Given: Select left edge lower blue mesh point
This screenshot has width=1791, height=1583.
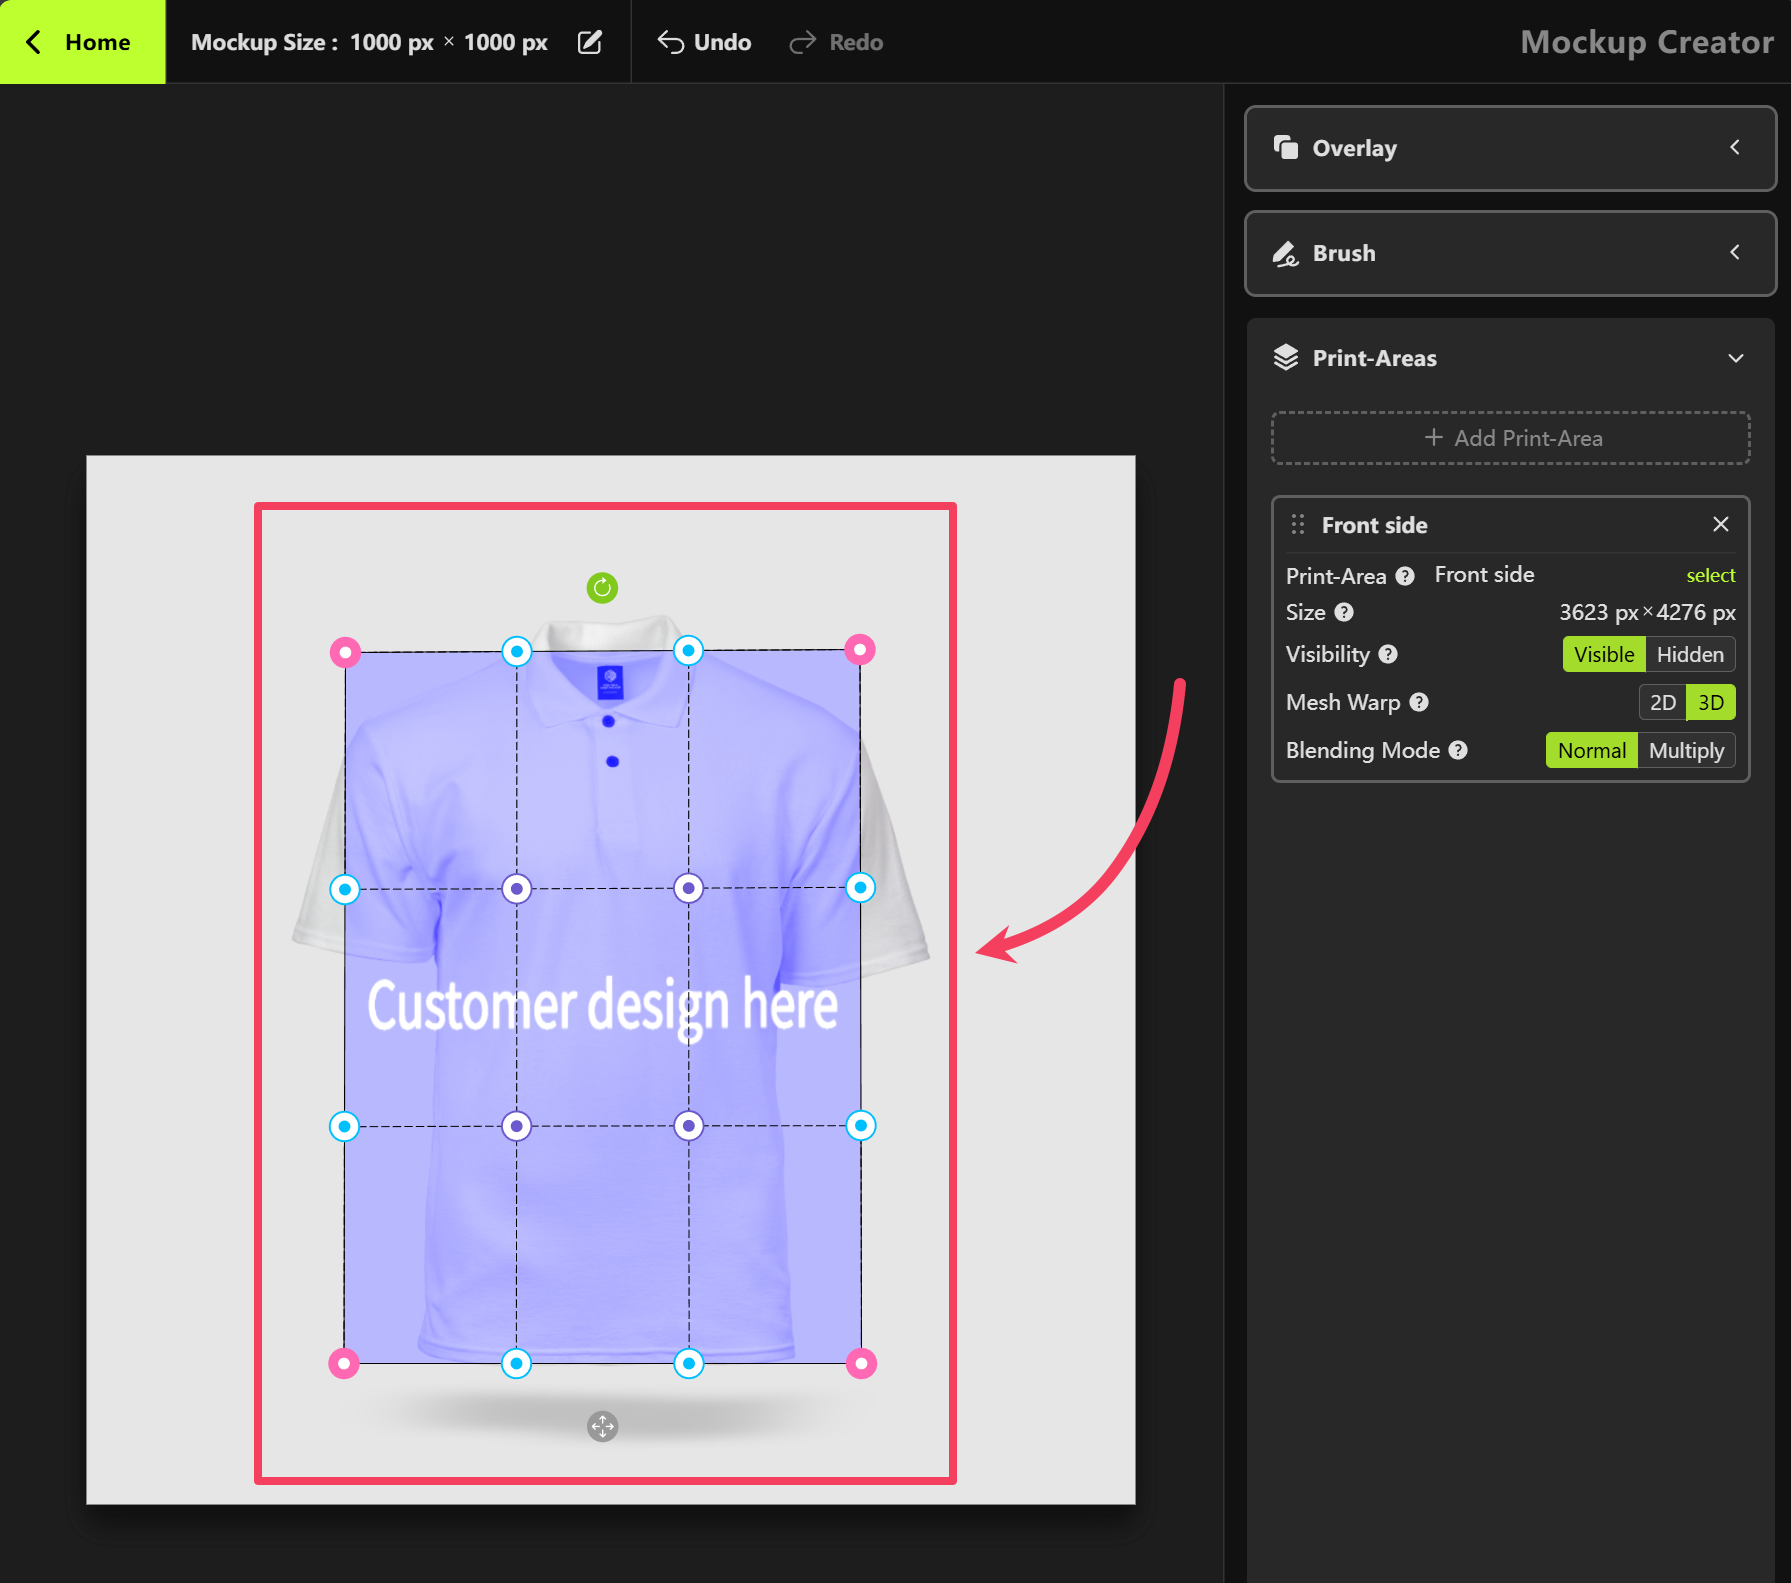Looking at the screenshot, I should (x=344, y=1126).
